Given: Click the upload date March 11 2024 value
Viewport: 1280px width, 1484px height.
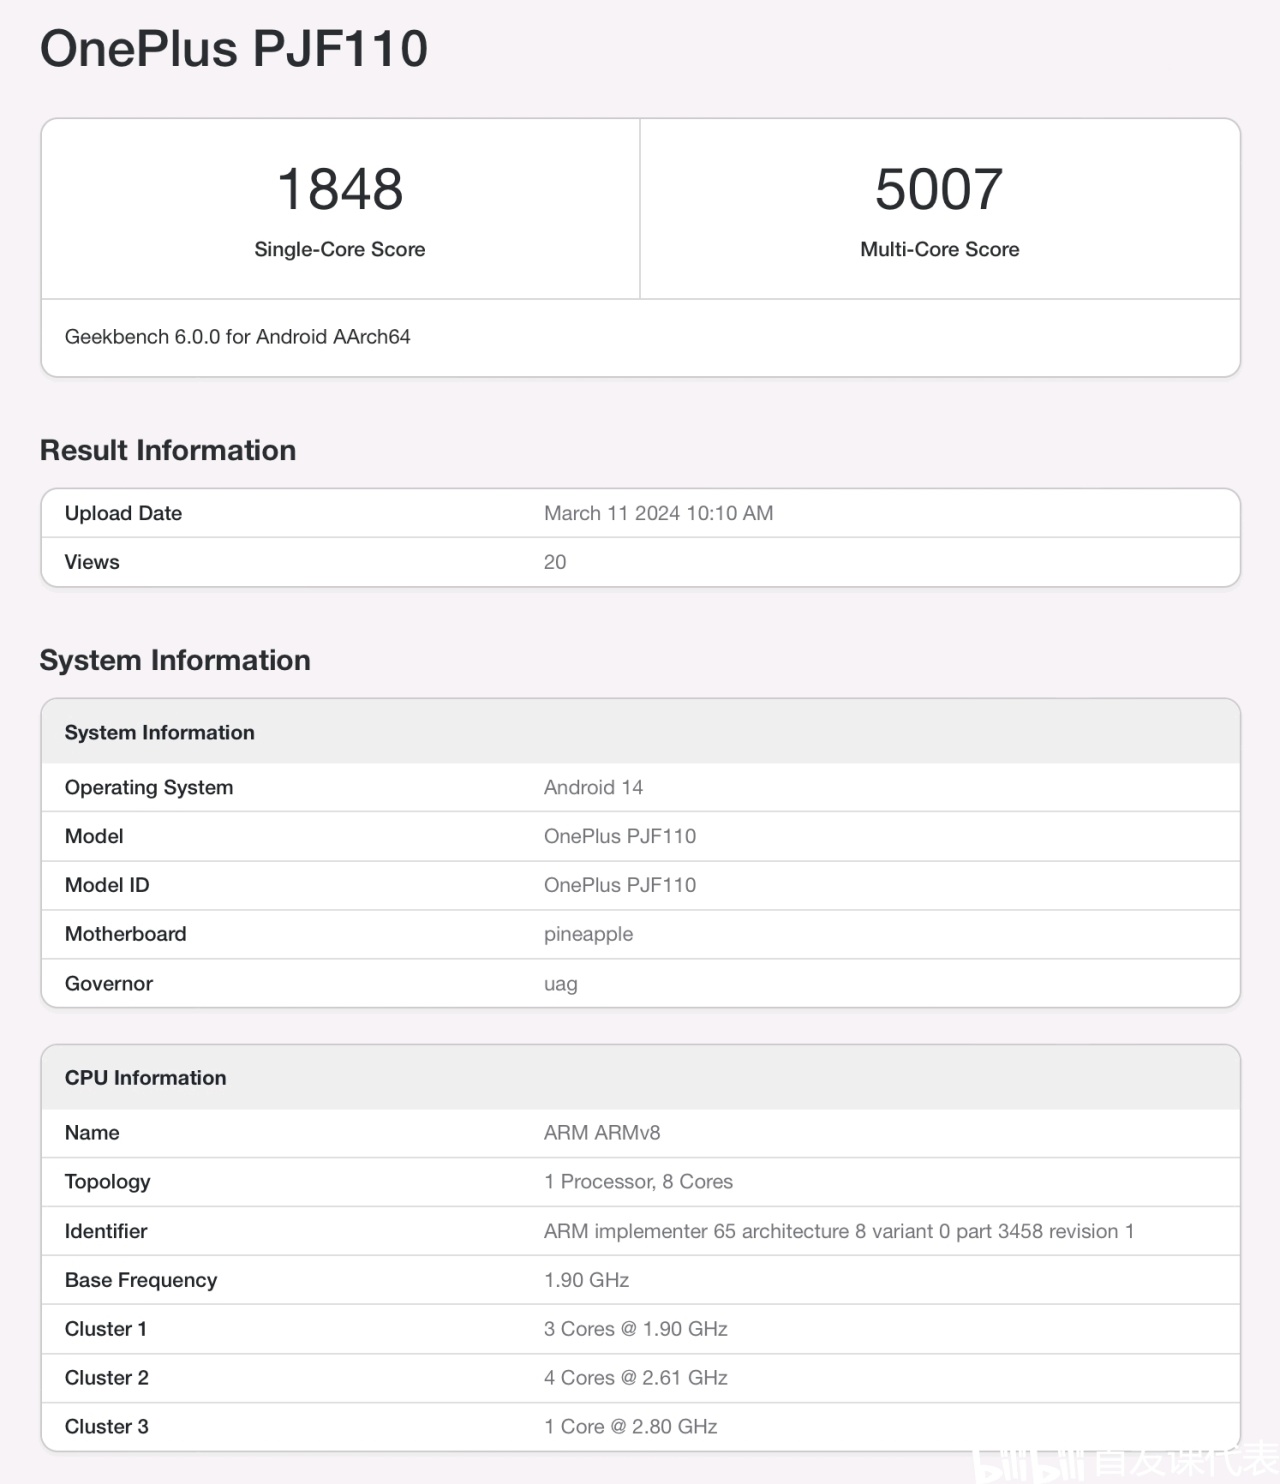Looking at the screenshot, I should (x=658, y=513).
